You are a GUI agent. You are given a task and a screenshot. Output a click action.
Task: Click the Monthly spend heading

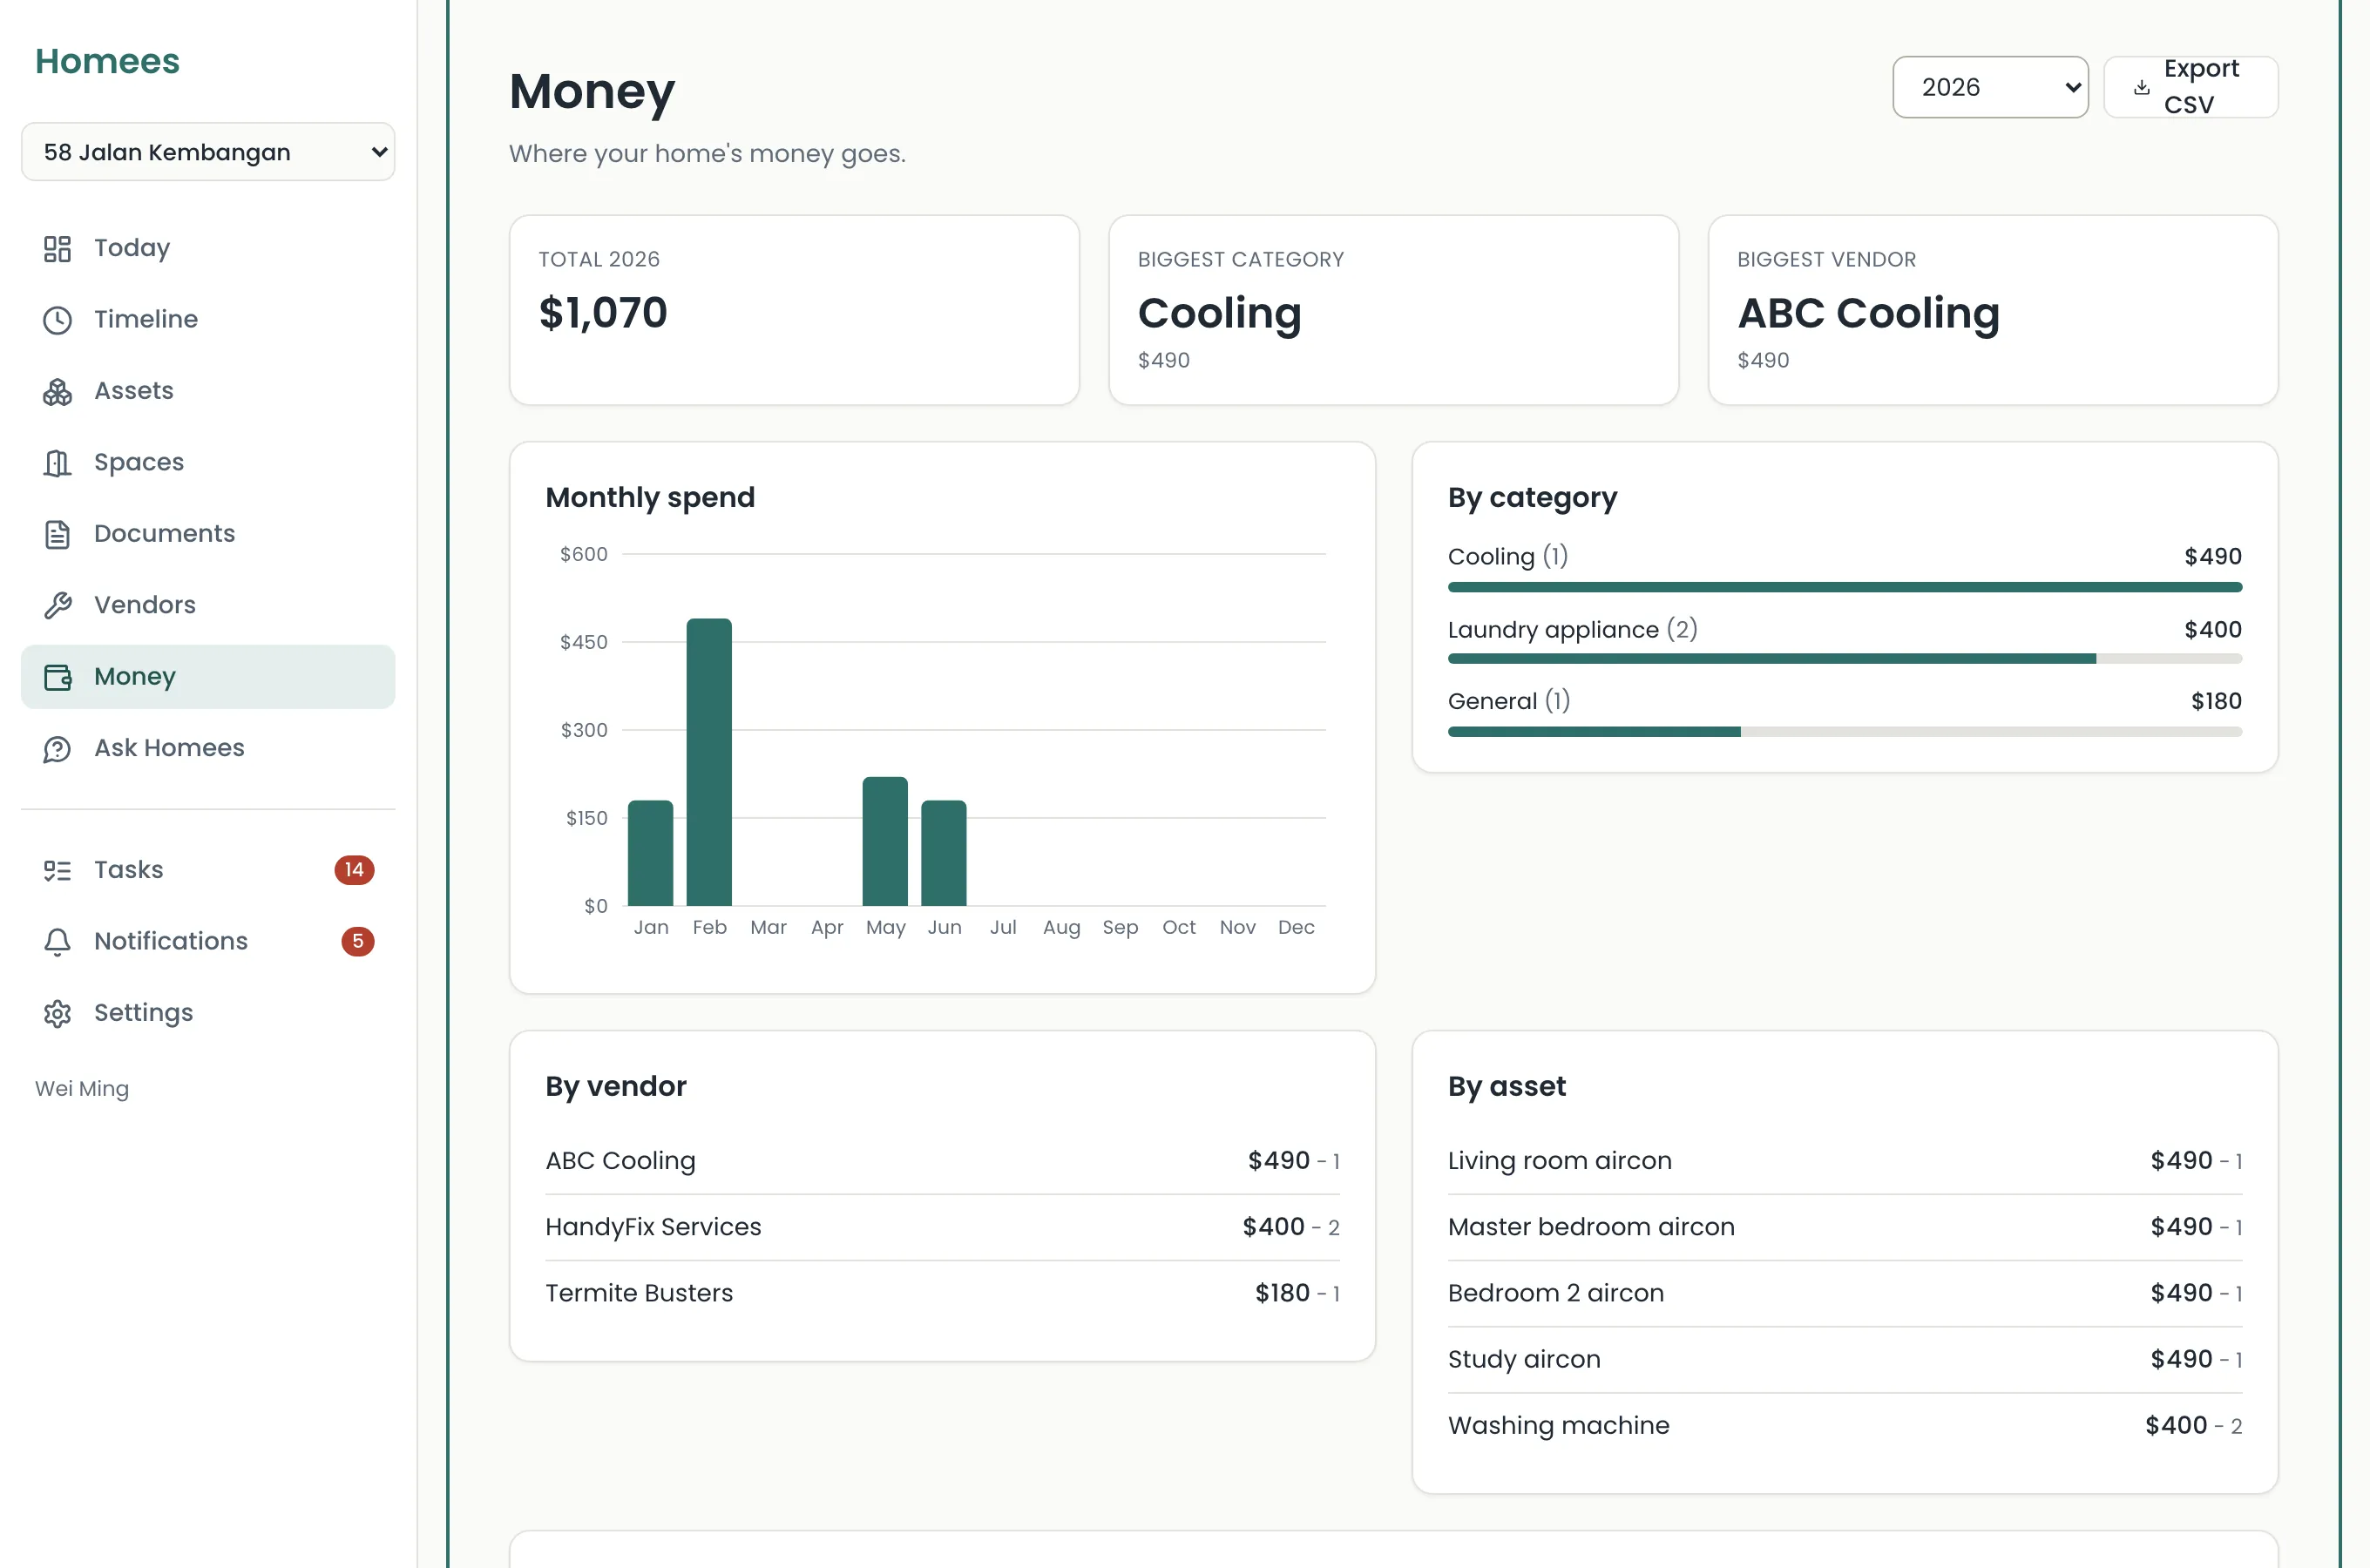coord(650,498)
